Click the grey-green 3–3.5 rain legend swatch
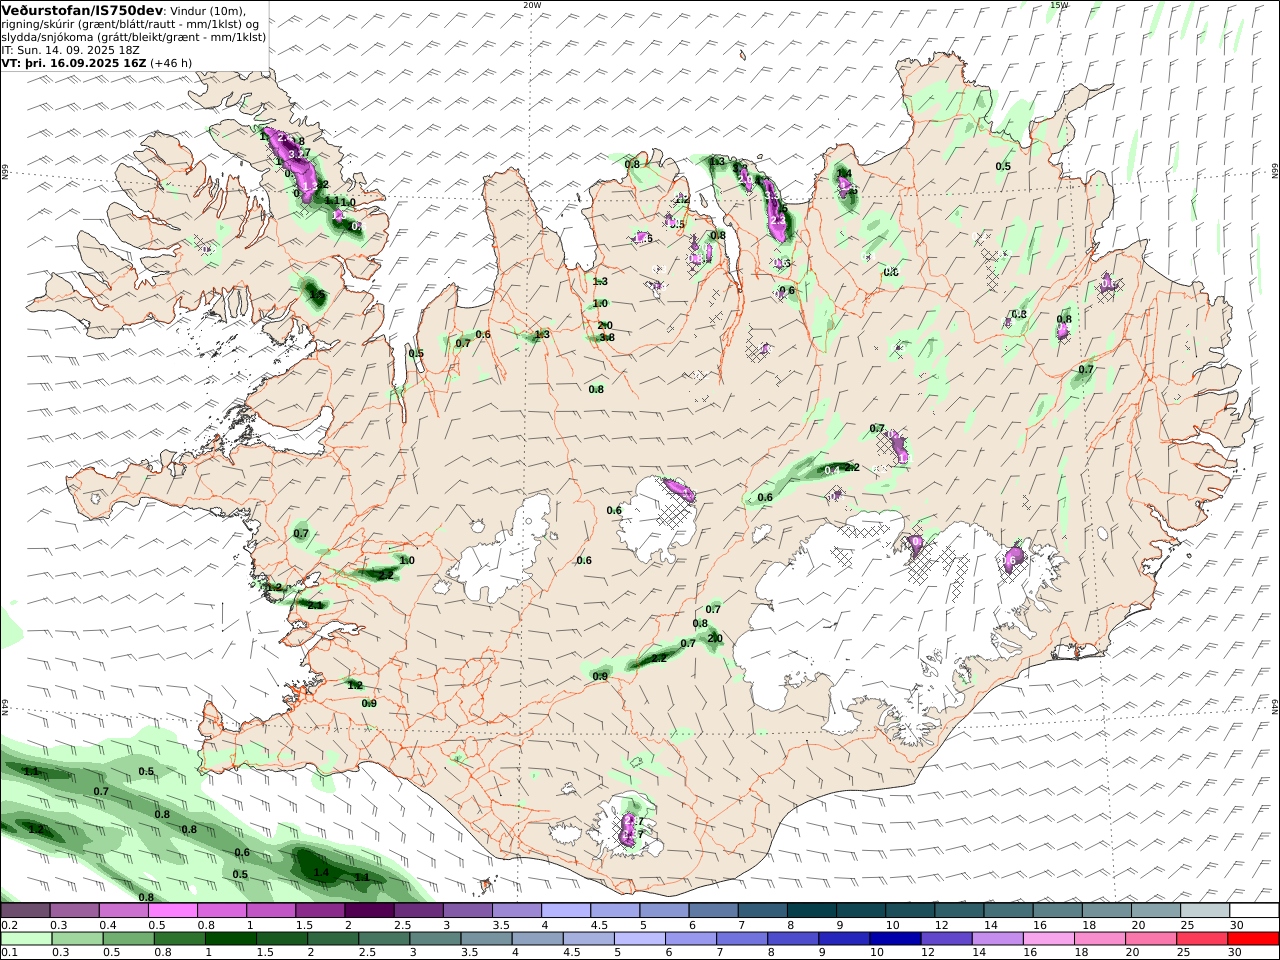Screen dimensions: 1280x960 point(435,939)
